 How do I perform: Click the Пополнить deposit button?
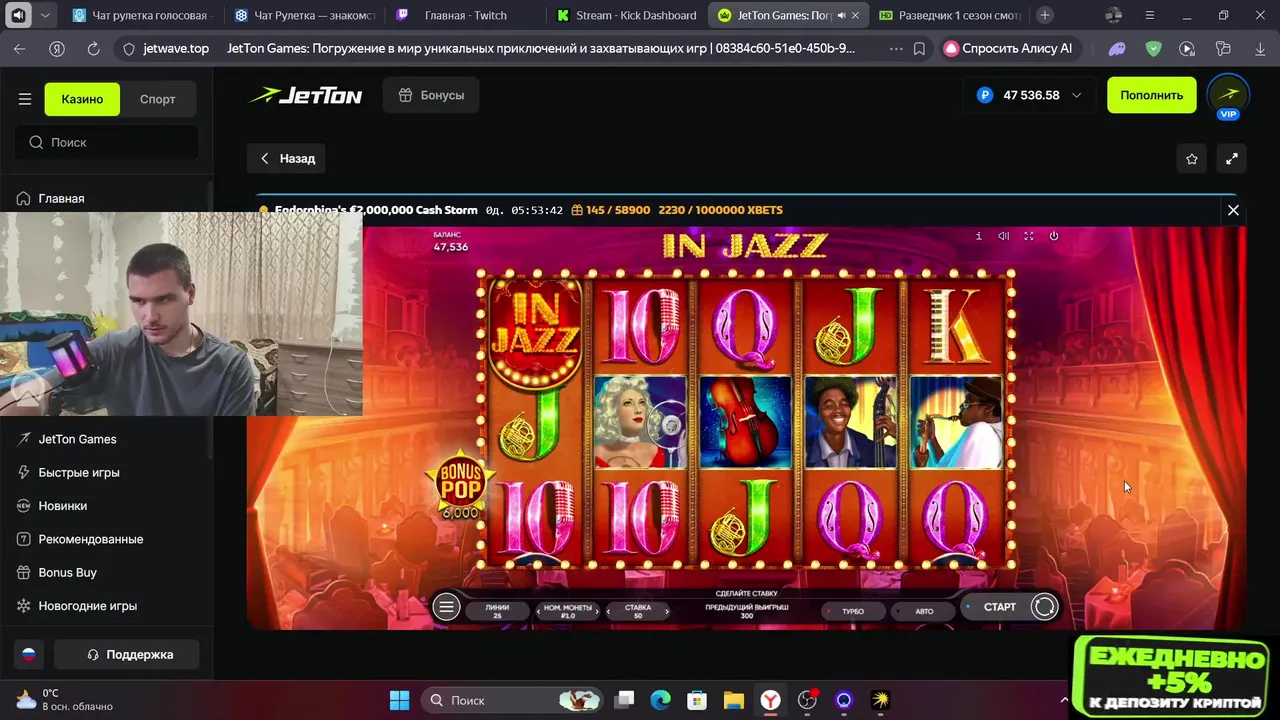point(1151,95)
